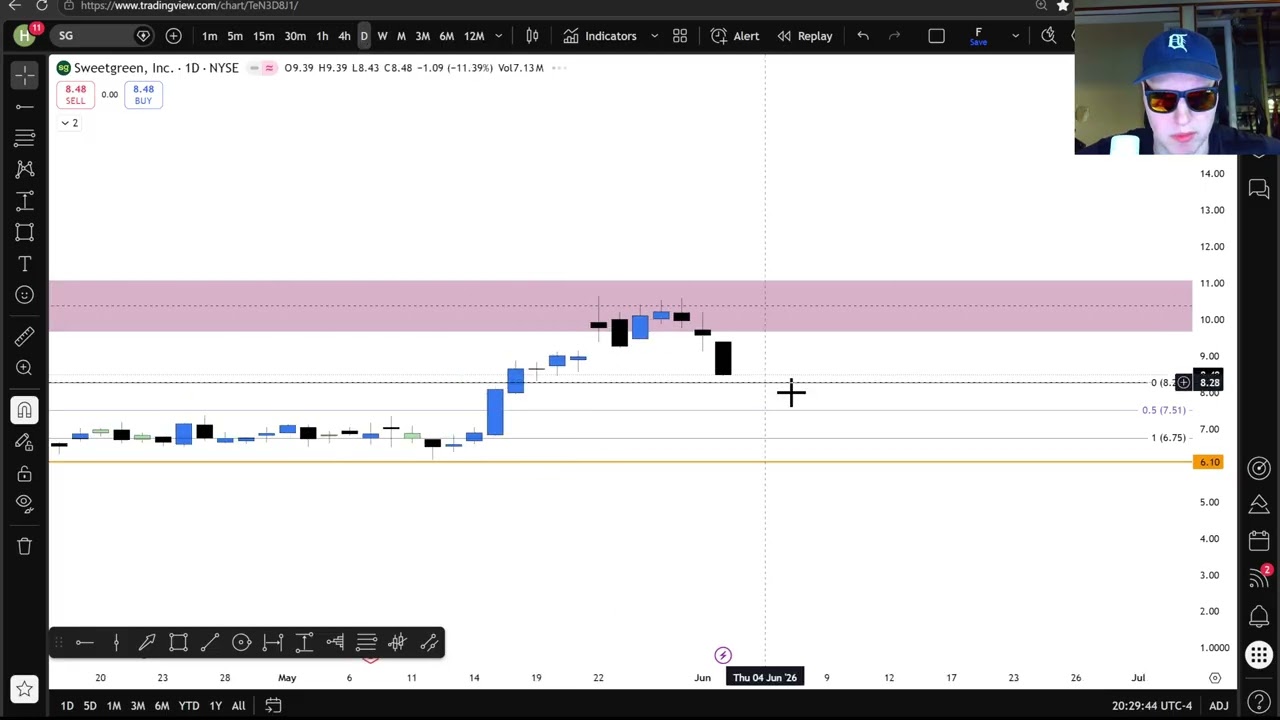Select the rectangle tool in floating toolbar
The image size is (1280, 720).
(x=178, y=643)
